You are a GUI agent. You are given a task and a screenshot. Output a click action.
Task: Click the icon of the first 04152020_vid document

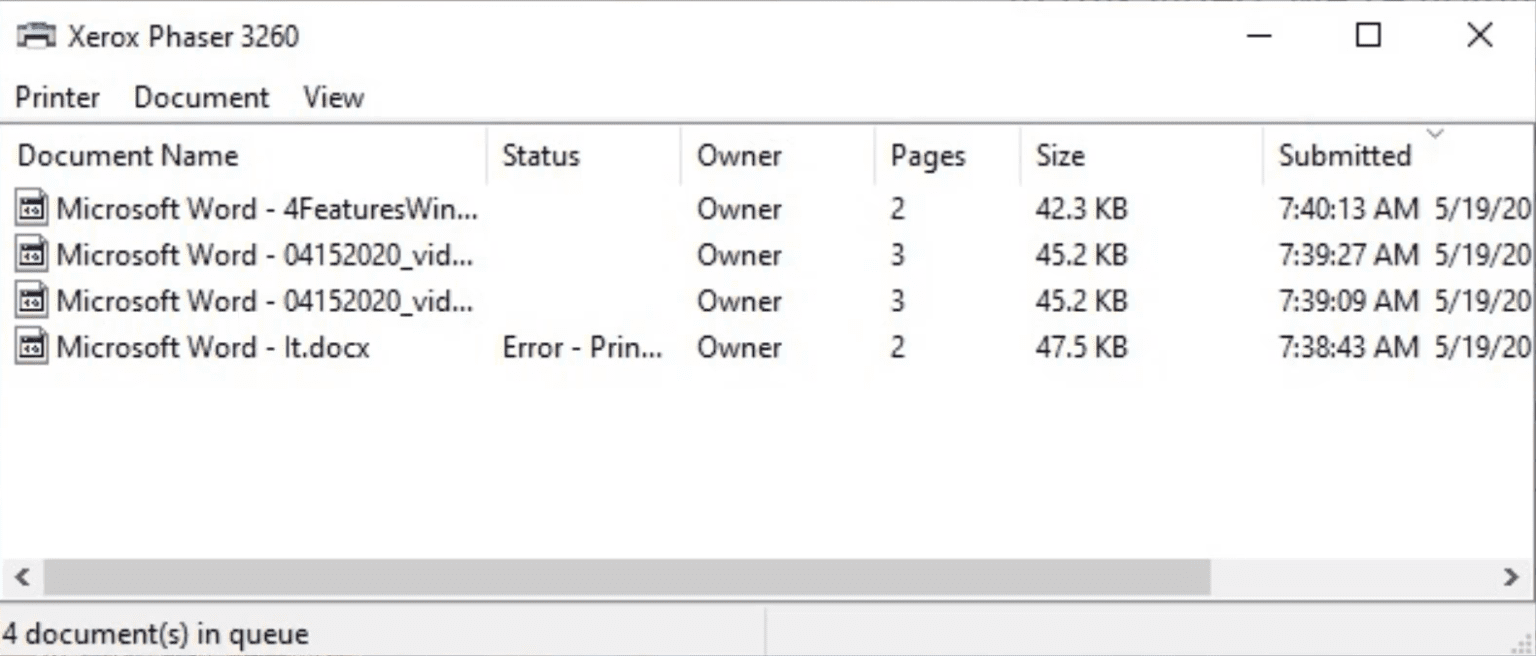tap(31, 255)
